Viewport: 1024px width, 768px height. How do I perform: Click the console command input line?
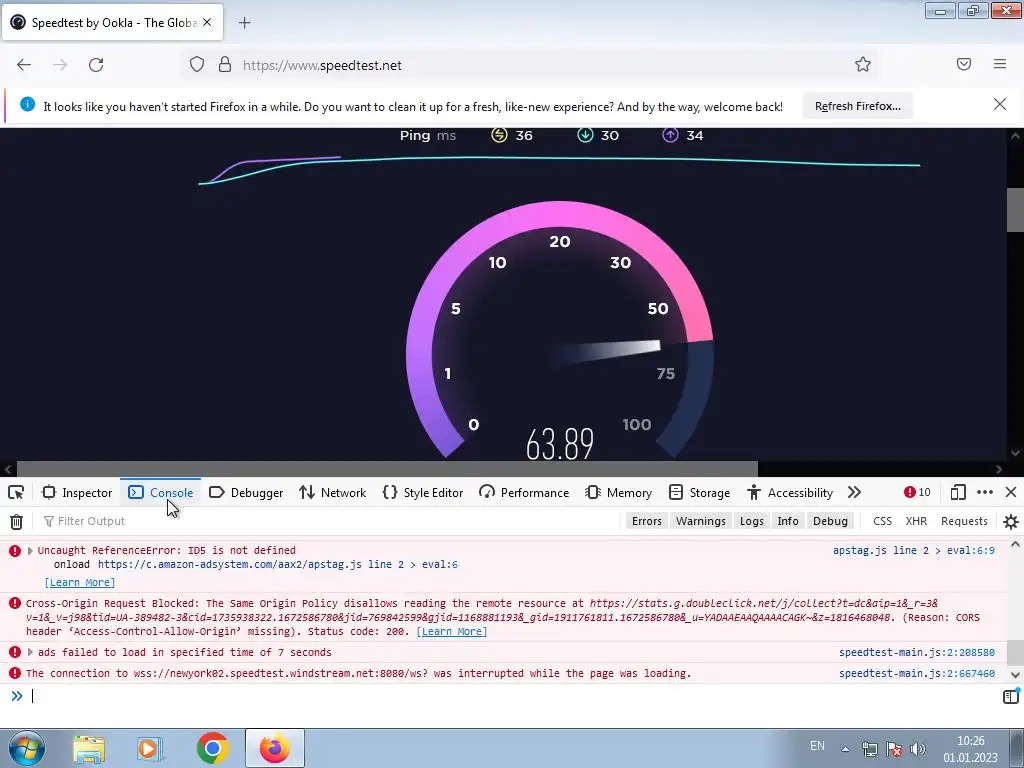click(513, 696)
